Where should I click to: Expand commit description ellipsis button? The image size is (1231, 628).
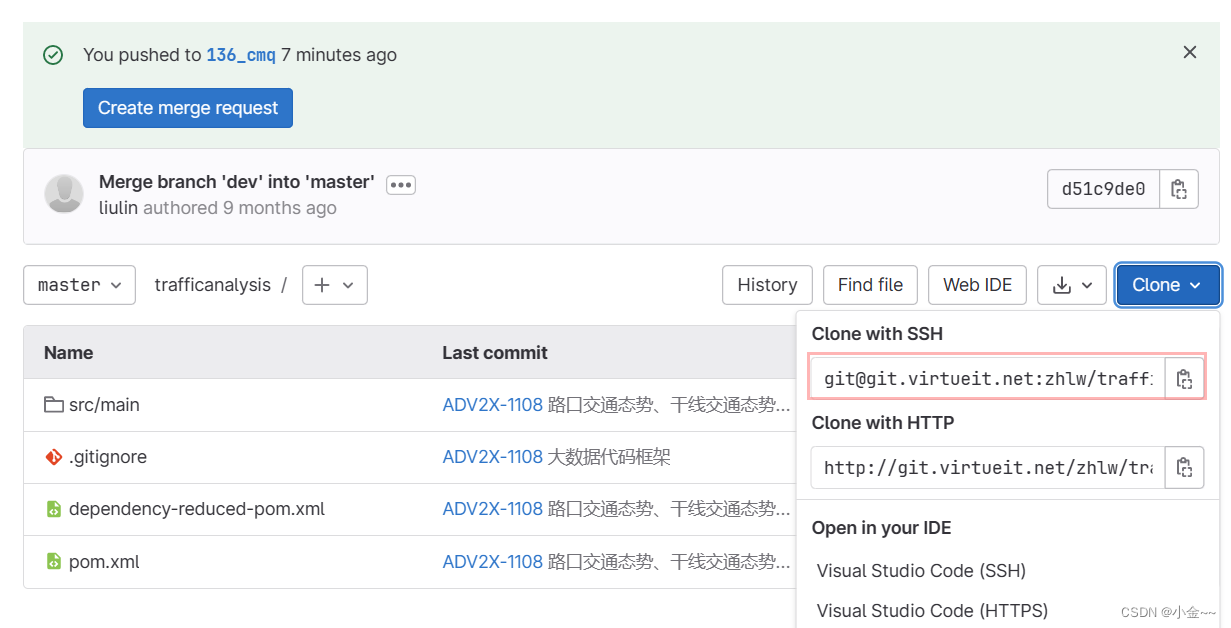point(401,185)
